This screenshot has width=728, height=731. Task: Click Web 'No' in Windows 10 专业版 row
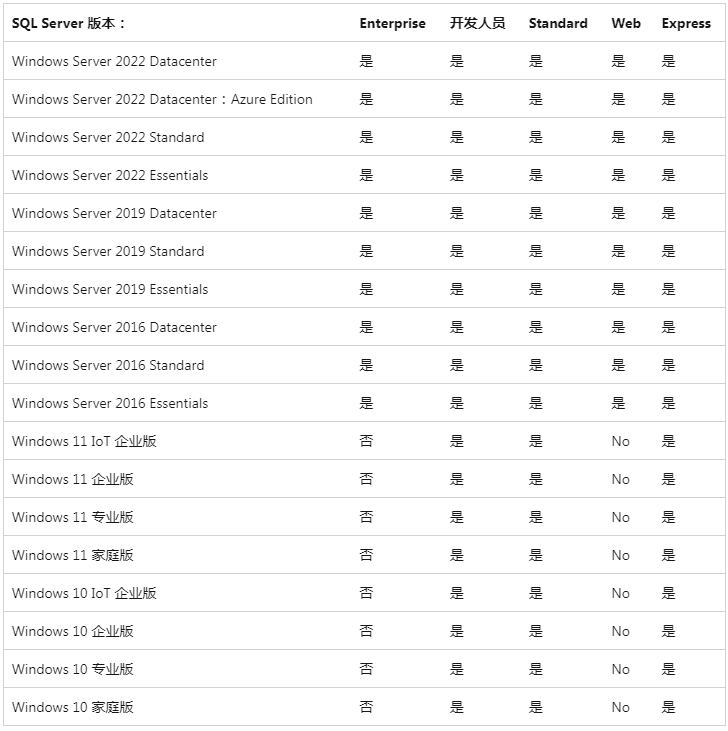click(x=620, y=669)
